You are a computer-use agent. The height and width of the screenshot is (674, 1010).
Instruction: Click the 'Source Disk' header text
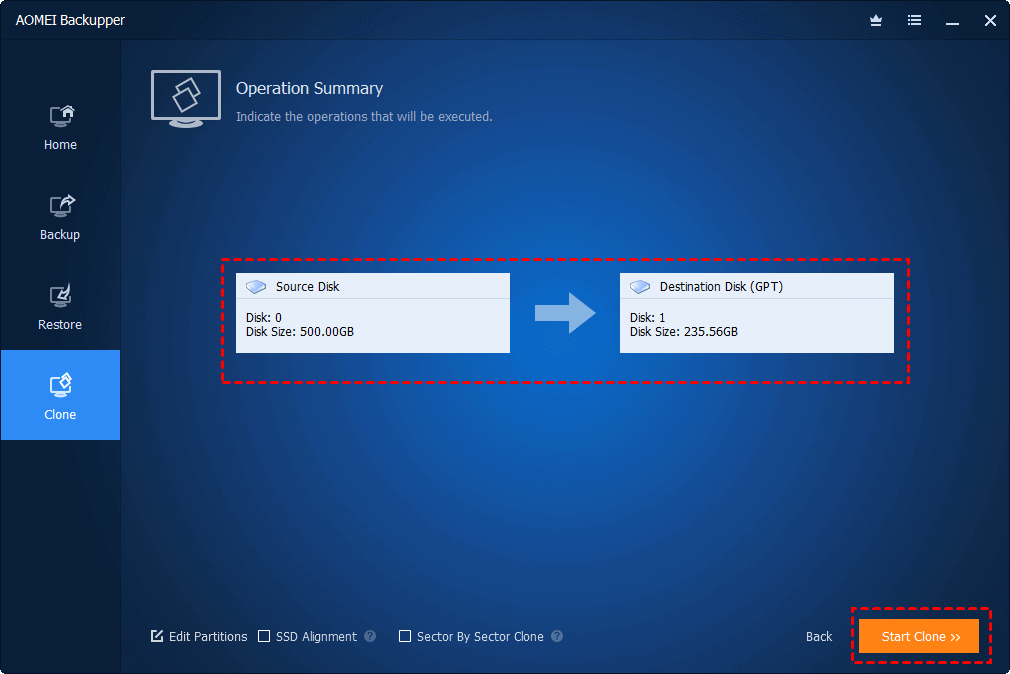307,287
